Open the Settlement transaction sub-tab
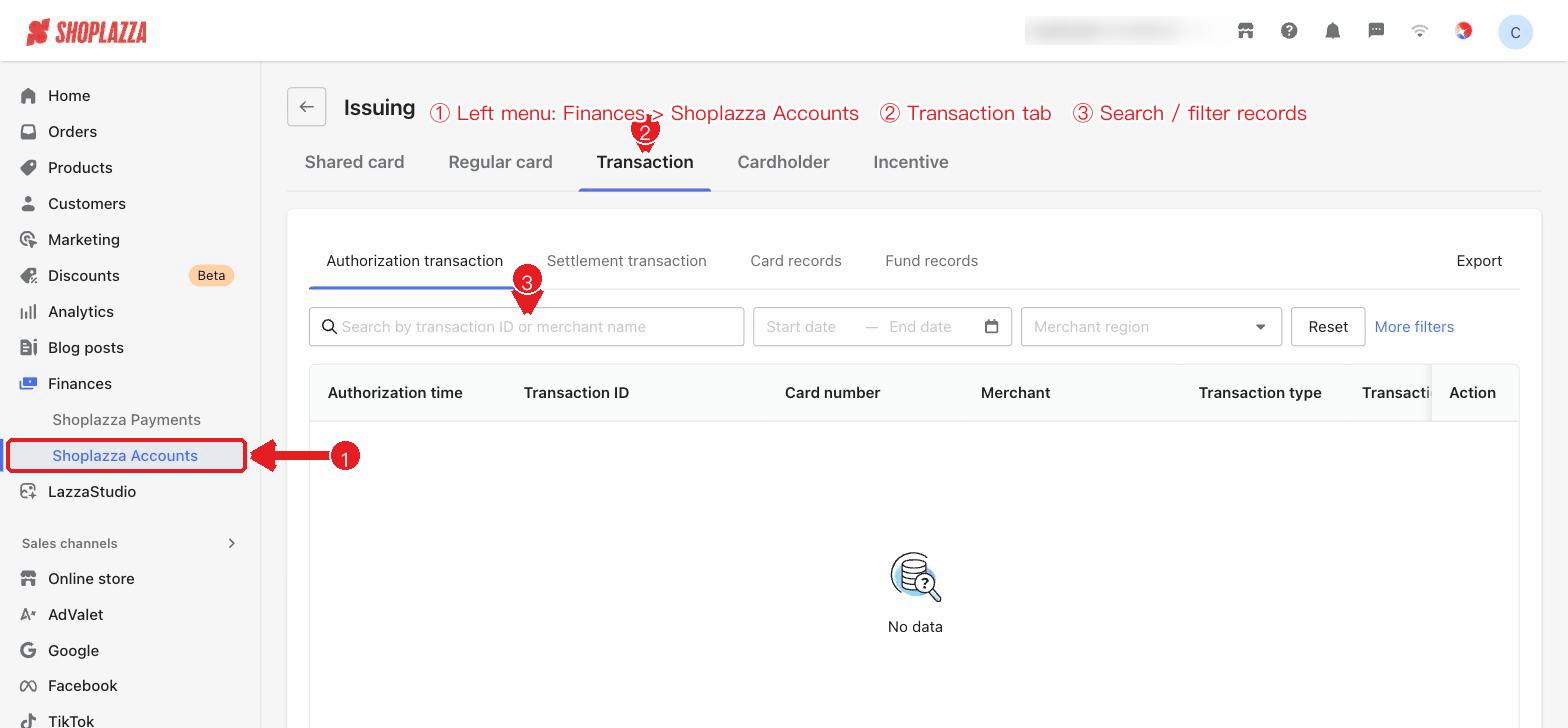The width and height of the screenshot is (1568, 728). click(627, 261)
